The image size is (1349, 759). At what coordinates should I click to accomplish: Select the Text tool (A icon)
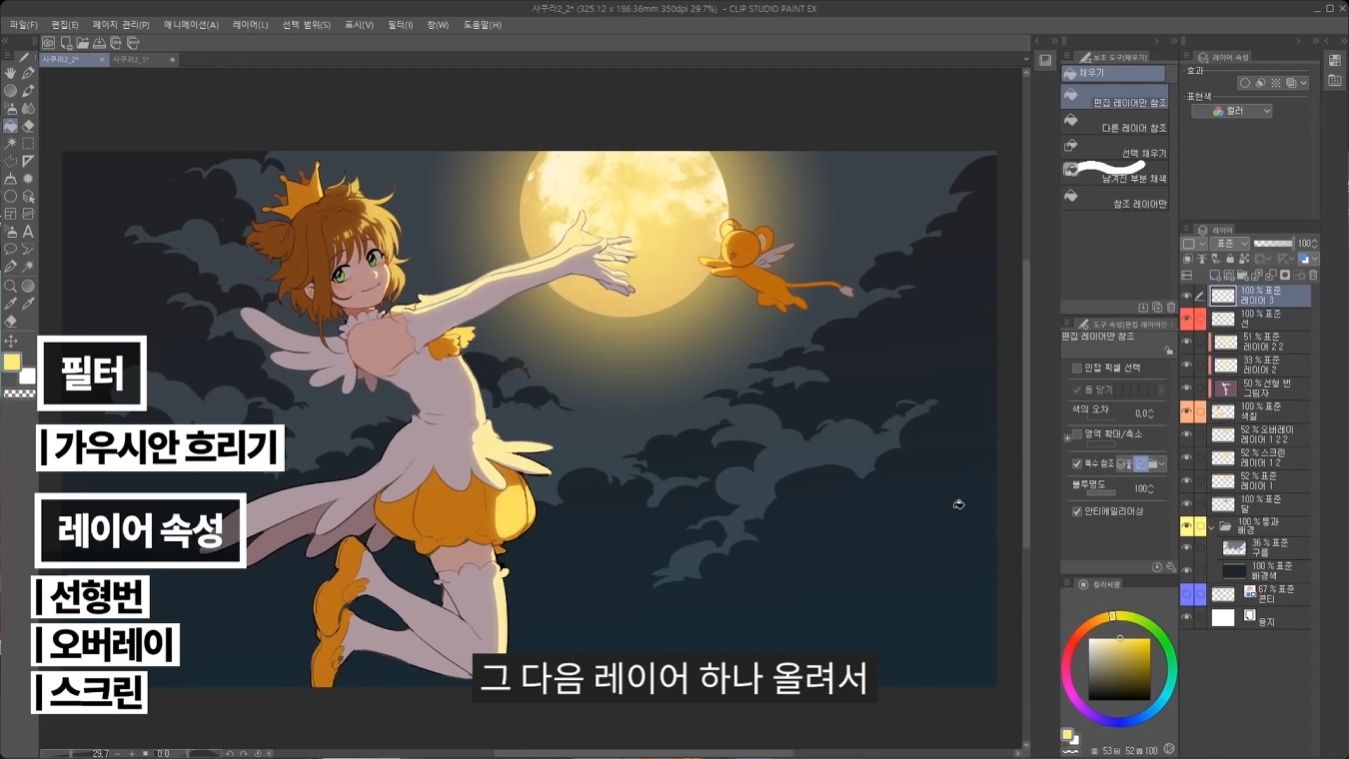pyautogui.click(x=28, y=232)
